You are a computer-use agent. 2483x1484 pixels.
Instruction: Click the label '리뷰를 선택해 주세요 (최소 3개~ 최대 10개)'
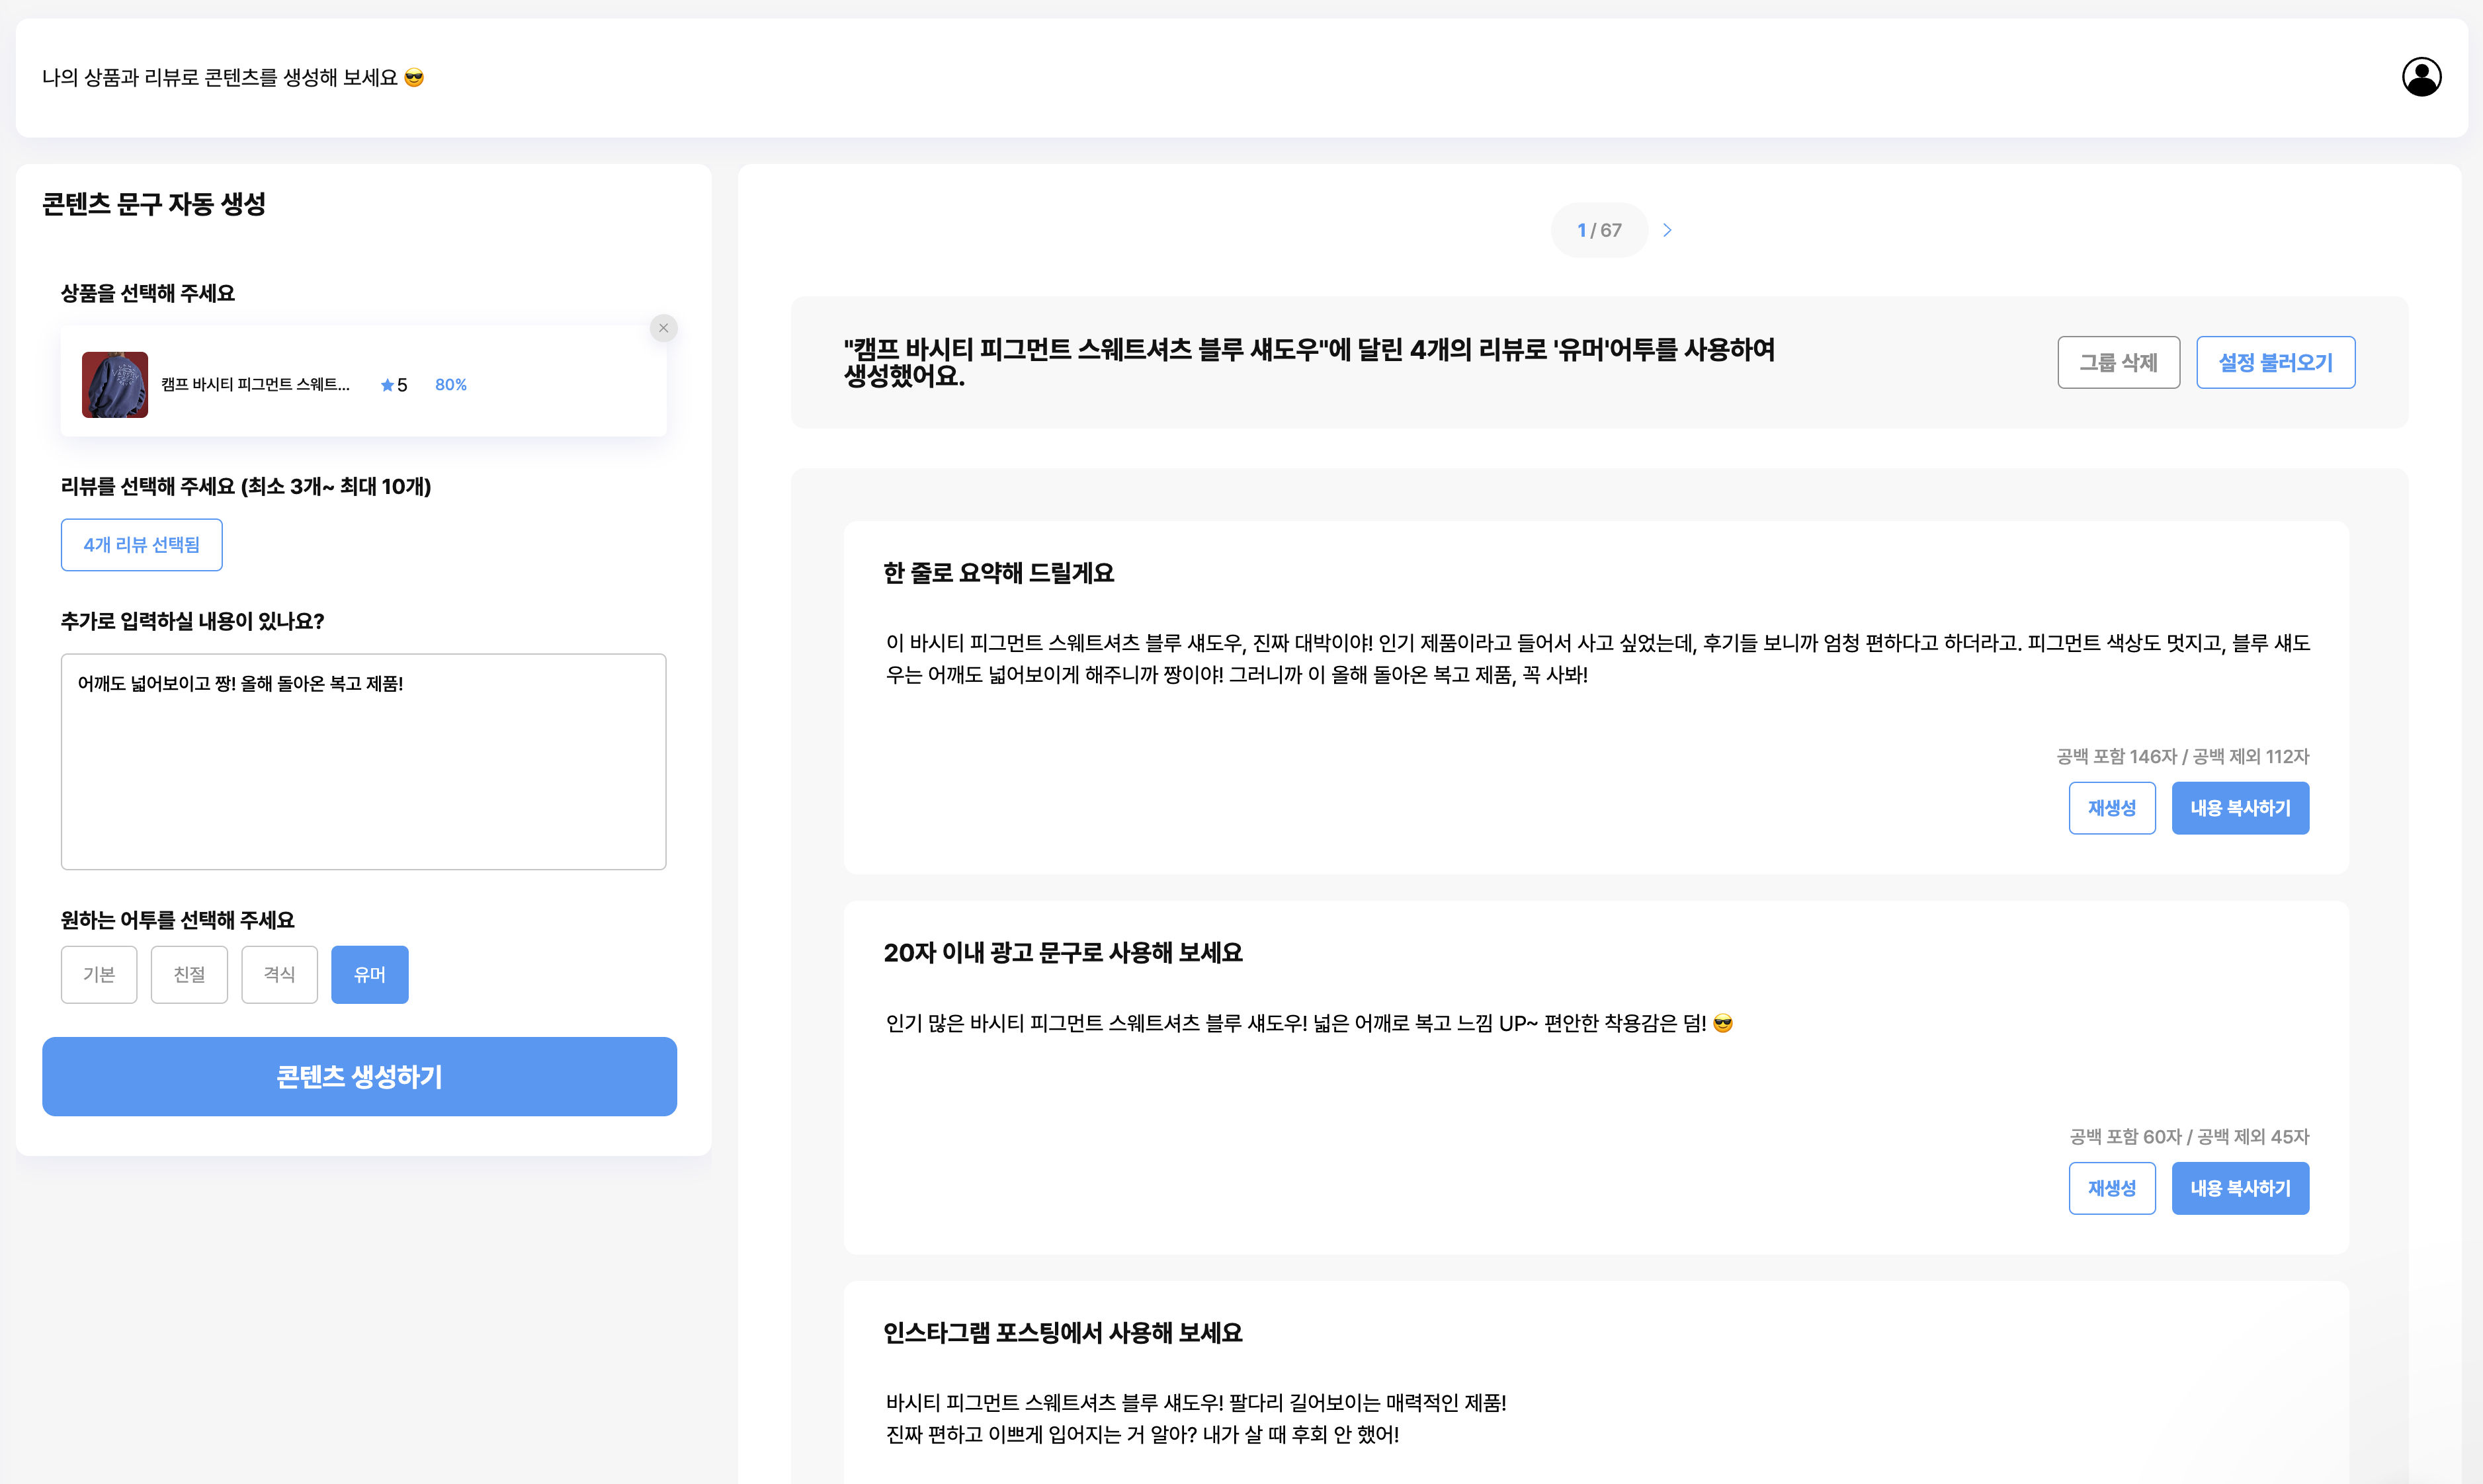(x=246, y=486)
